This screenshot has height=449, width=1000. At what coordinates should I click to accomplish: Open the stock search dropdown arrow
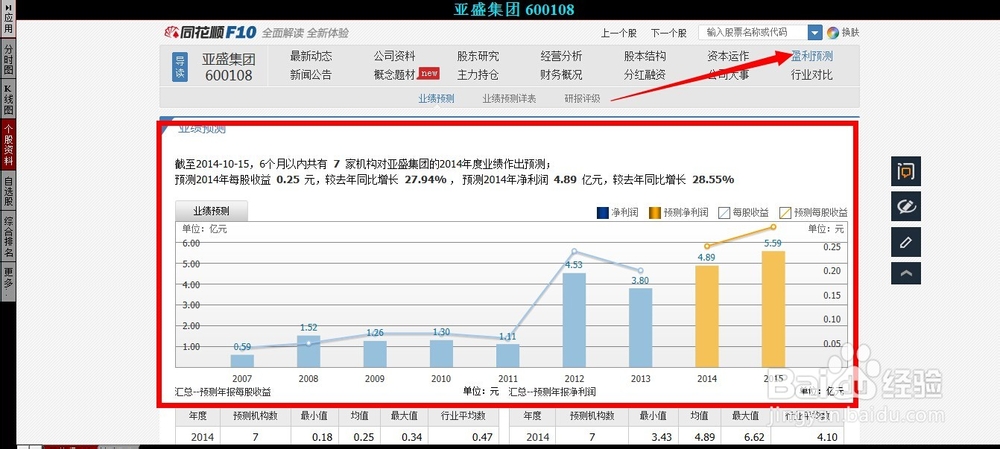tap(815, 33)
